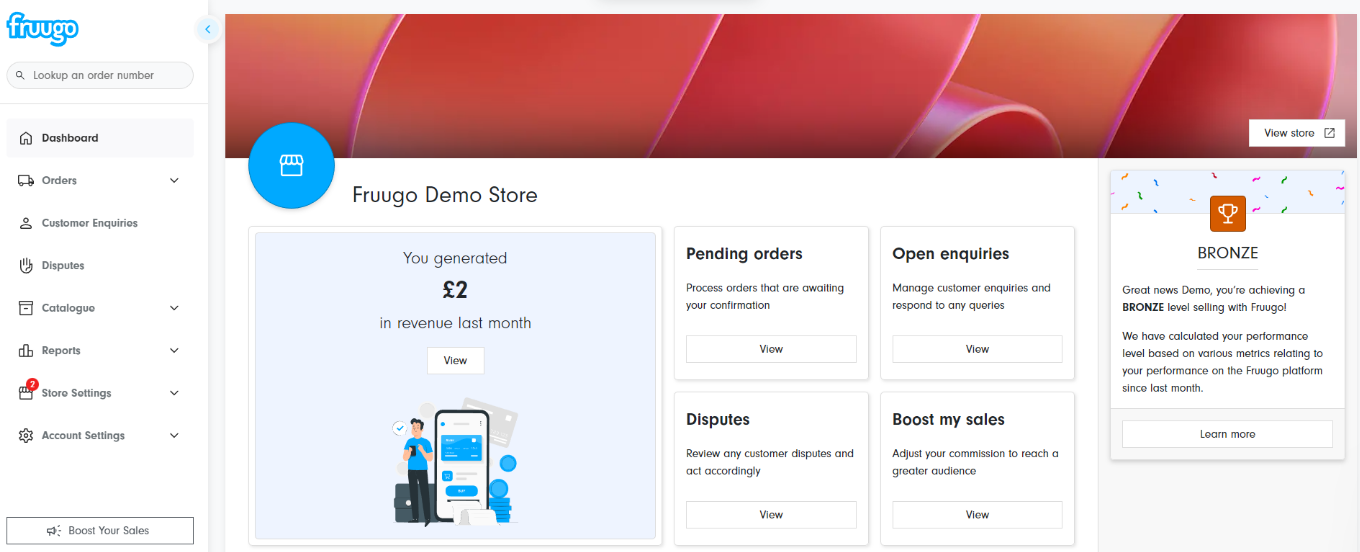
Task: Click the View store button
Action: tap(1297, 133)
